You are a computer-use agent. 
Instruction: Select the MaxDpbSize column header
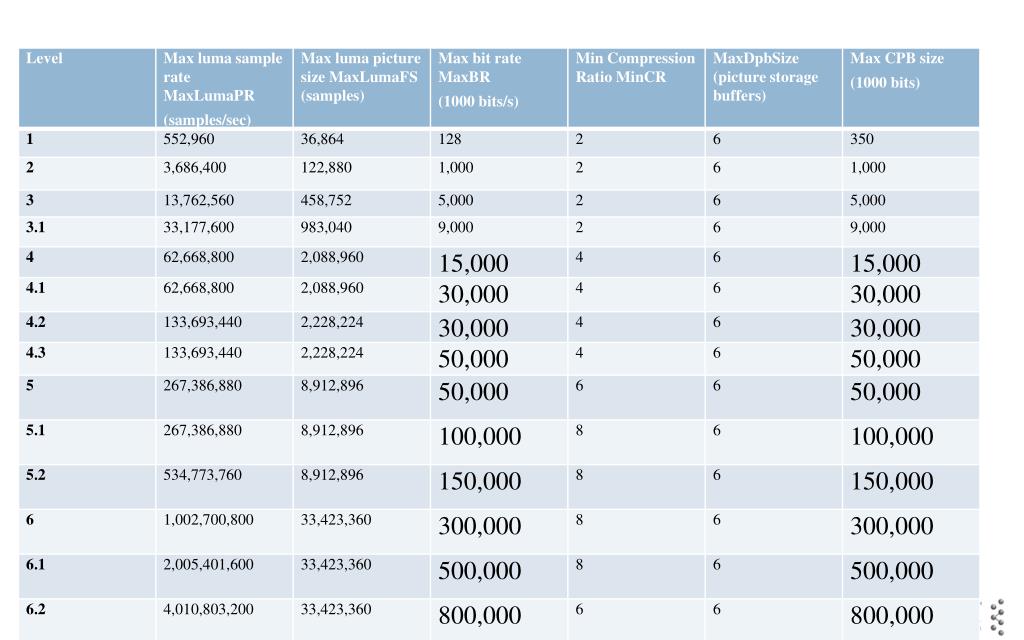pos(774,88)
